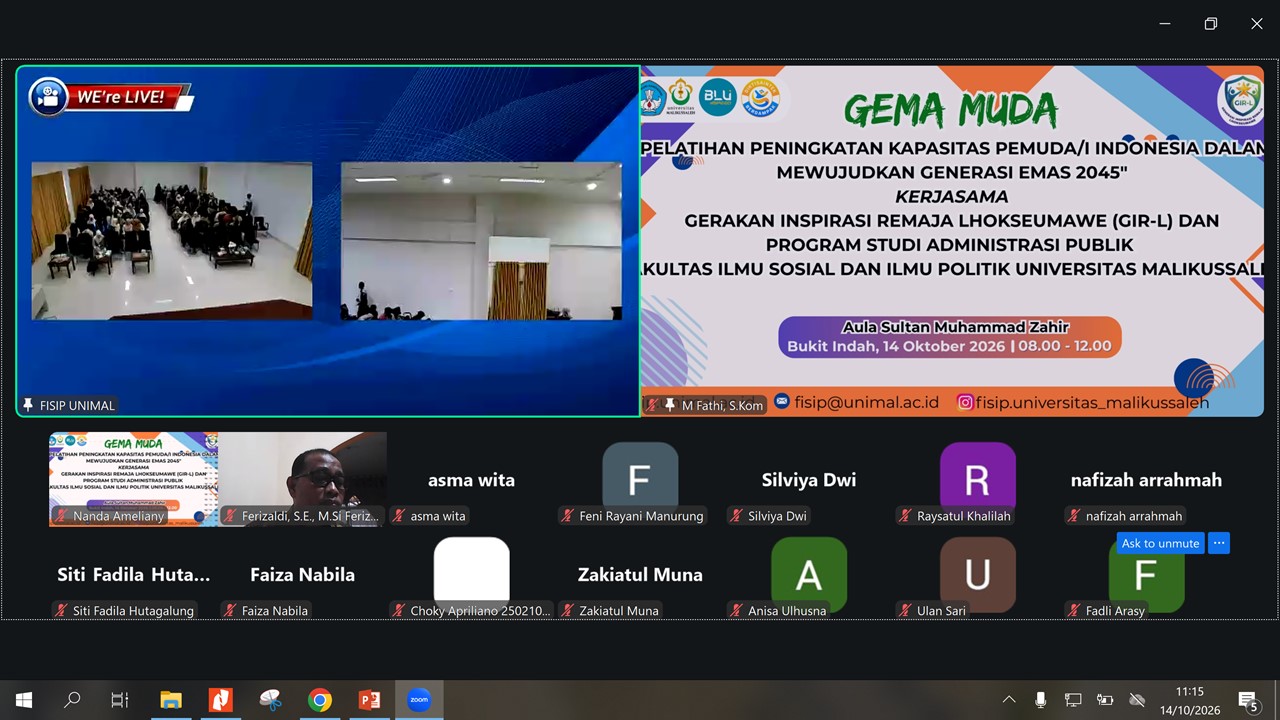This screenshot has width=1280, height=720.
Task: Open the three-dots menu on Fadli Arasy's tile
Action: pos(1218,543)
